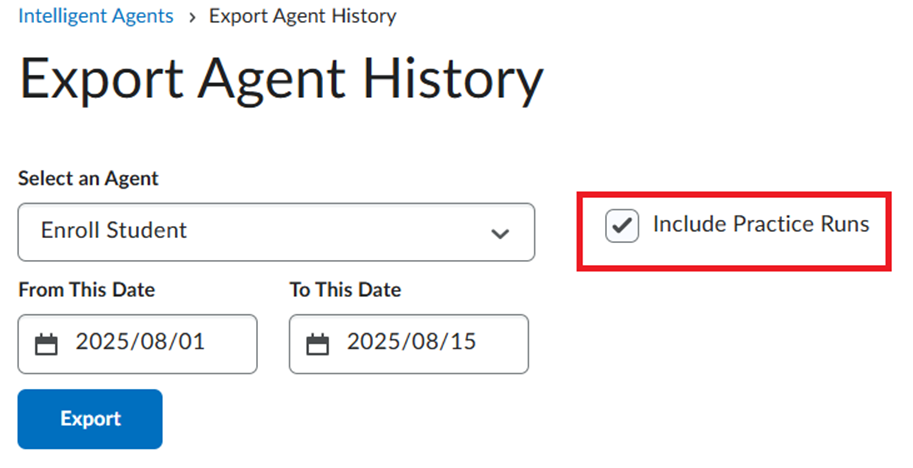Uncheck the Include Practice Runs checkbox

(622, 226)
